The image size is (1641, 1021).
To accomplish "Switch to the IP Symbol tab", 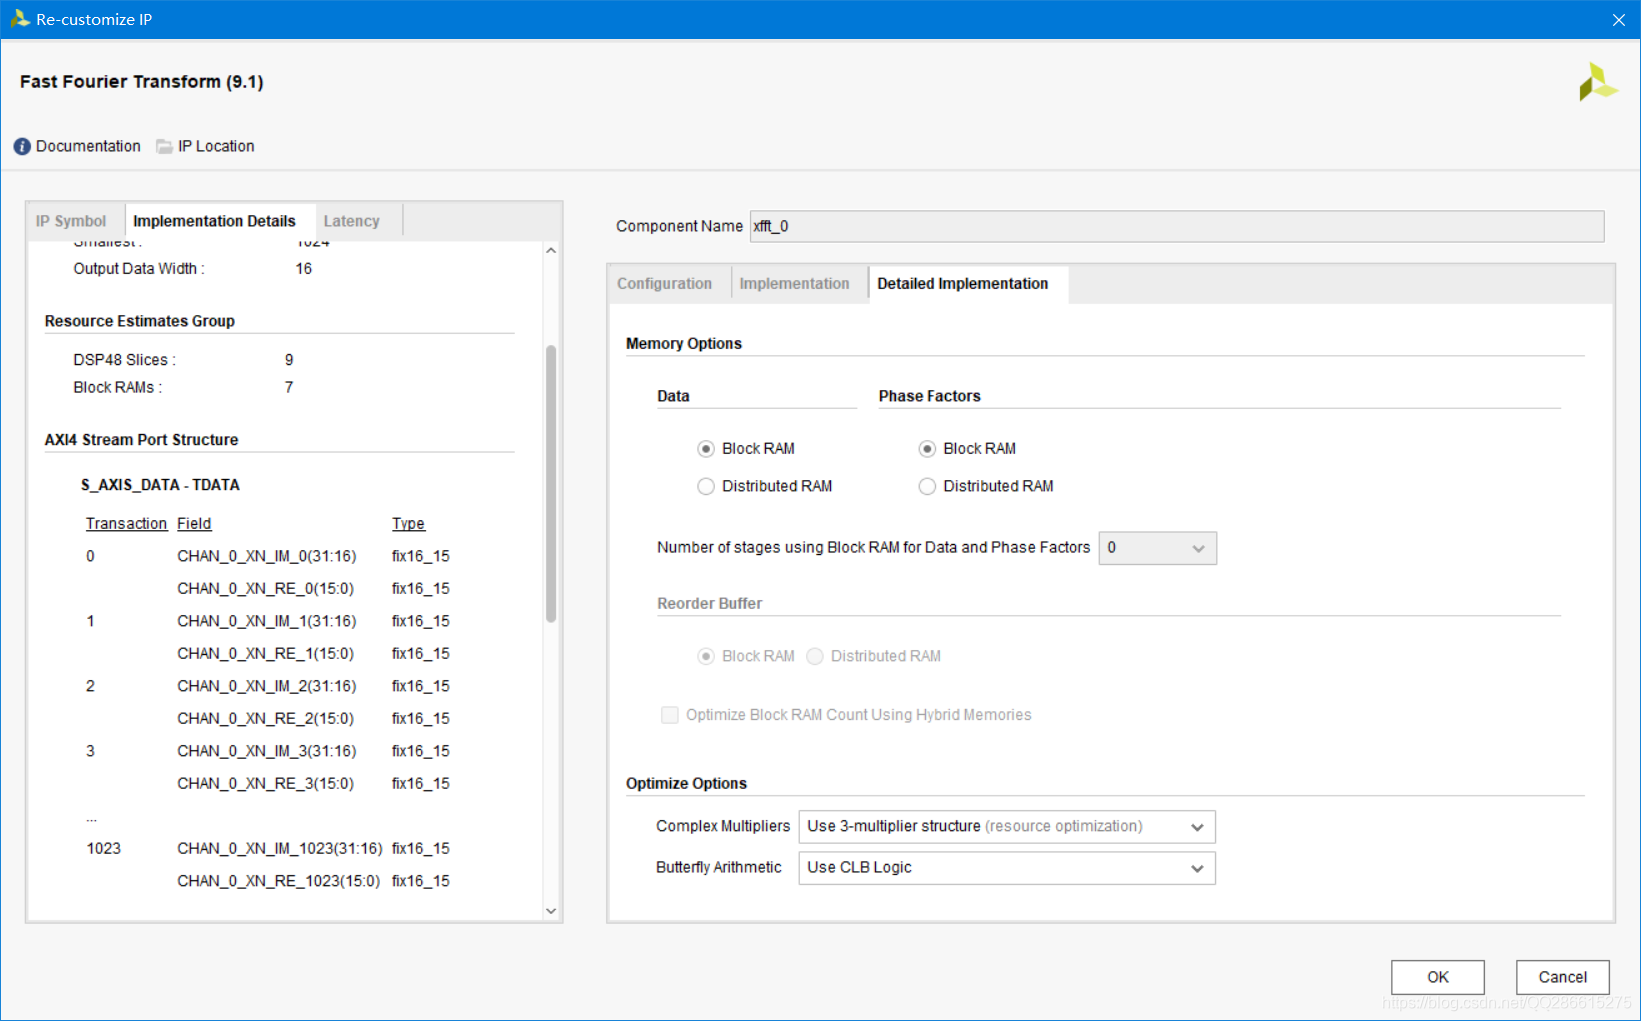I will [x=71, y=221].
